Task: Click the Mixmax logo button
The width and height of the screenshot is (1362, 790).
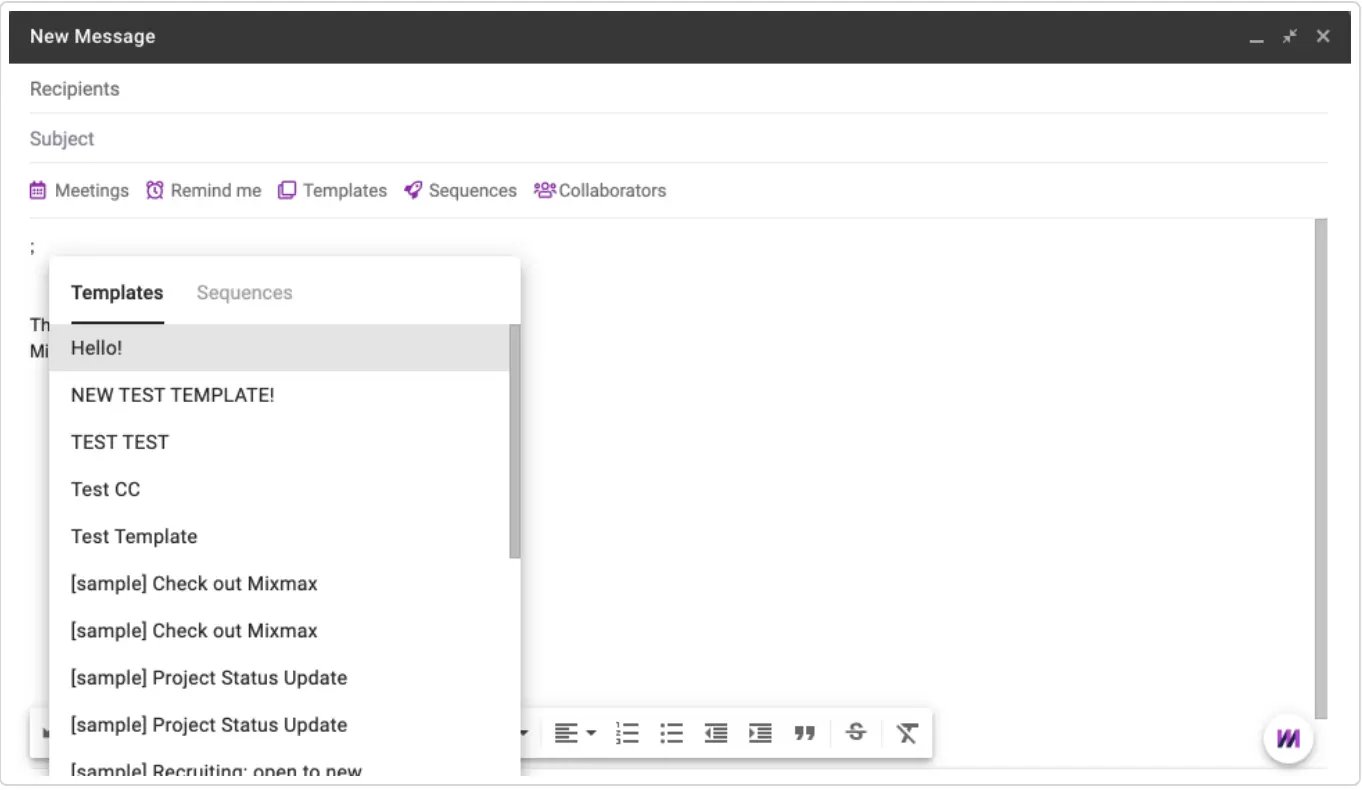Action: [x=1288, y=739]
